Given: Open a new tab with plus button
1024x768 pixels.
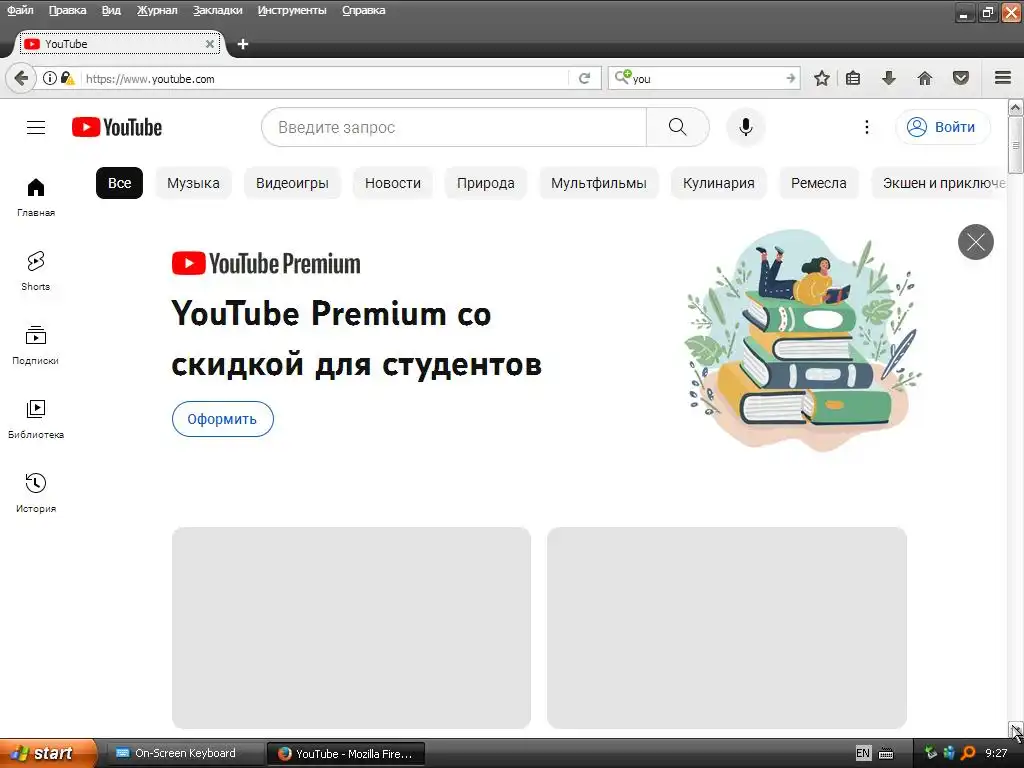Looking at the screenshot, I should [243, 44].
